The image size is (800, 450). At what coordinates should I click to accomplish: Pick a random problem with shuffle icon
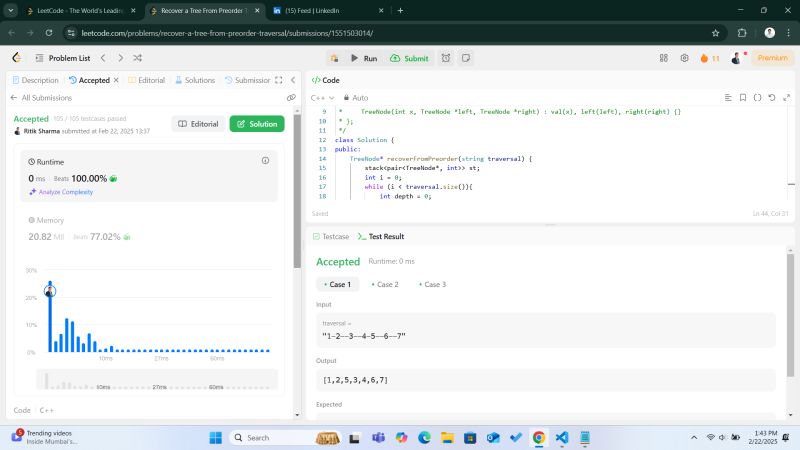pos(137,58)
